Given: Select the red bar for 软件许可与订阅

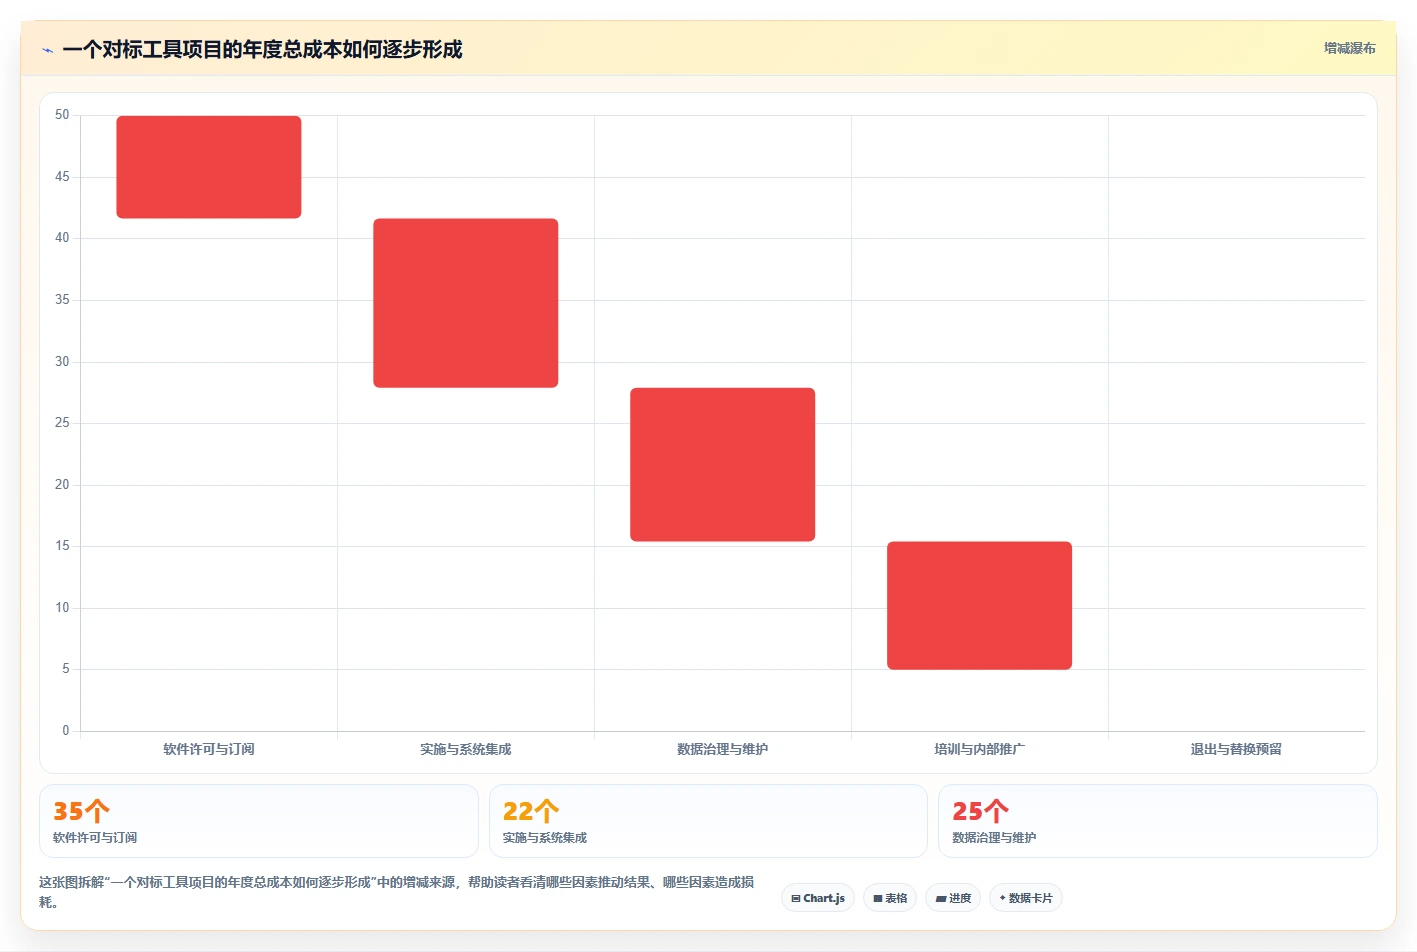Looking at the screenshot, I should pyautogui.click(x=209, y=167).
